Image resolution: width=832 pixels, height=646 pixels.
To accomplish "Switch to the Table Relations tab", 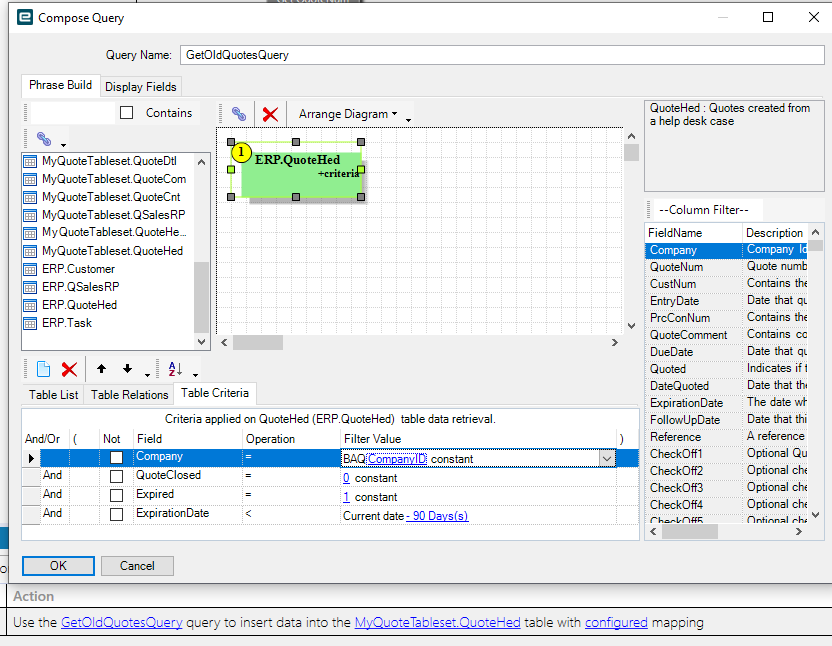I will click(129, 395).
